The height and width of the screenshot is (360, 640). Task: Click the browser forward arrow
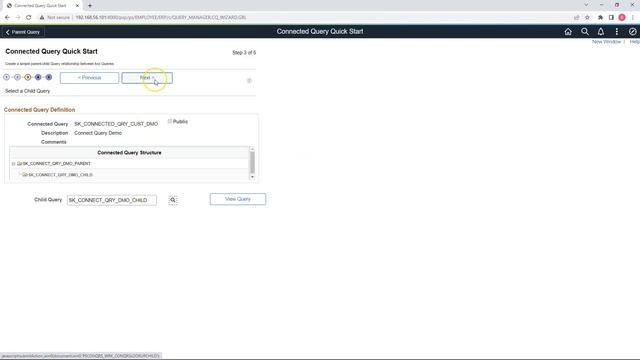click(x=18, y=18)
